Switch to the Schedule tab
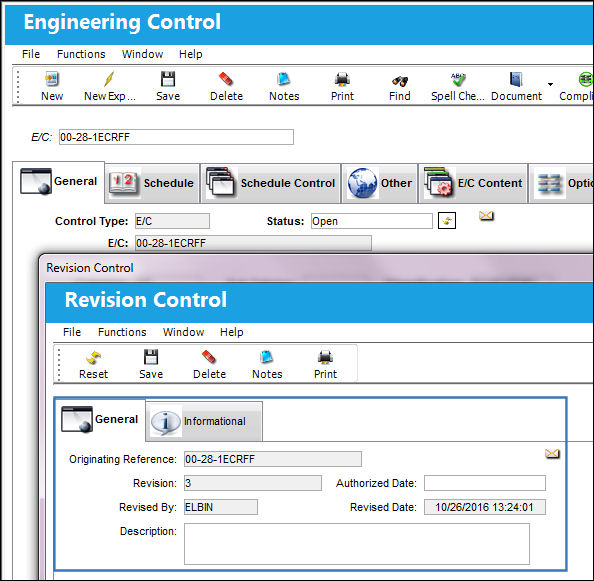This screenshot has height=581, width=594. tap(152, 183)
